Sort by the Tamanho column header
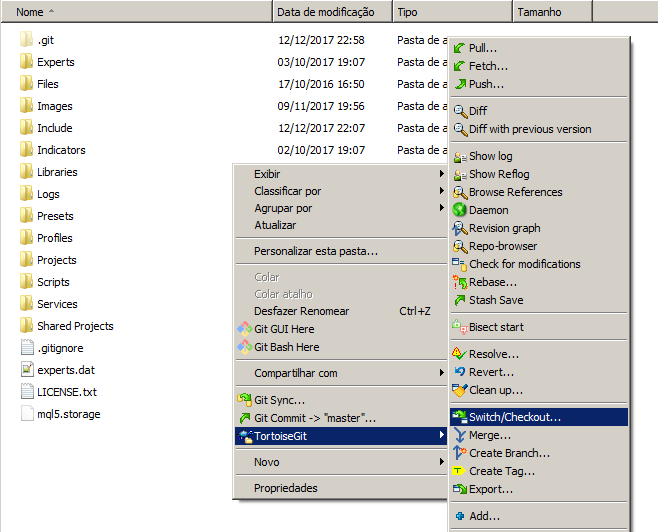658x532 pixels. (552, 12)
